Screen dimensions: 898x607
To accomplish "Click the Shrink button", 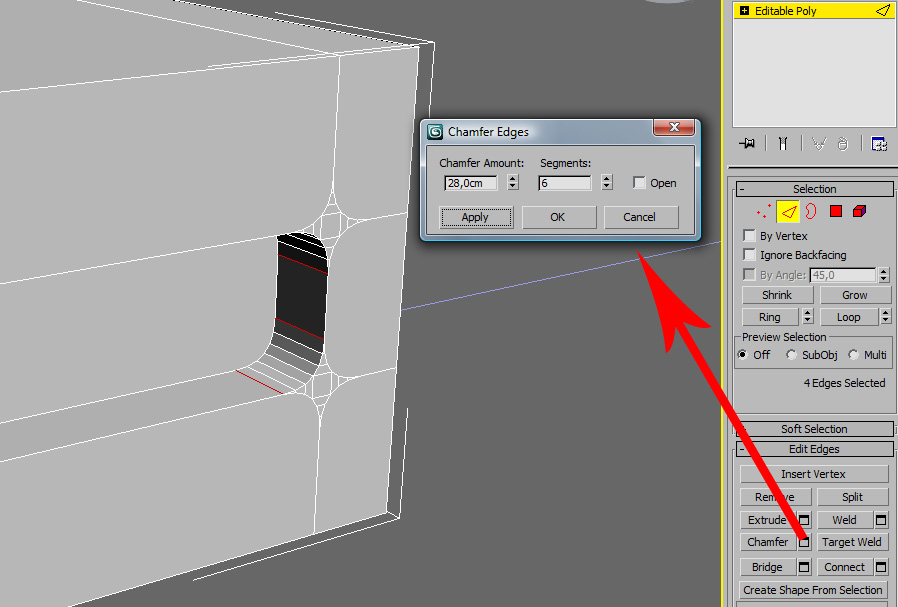I will pyautogui.click(x=777, y=295).
